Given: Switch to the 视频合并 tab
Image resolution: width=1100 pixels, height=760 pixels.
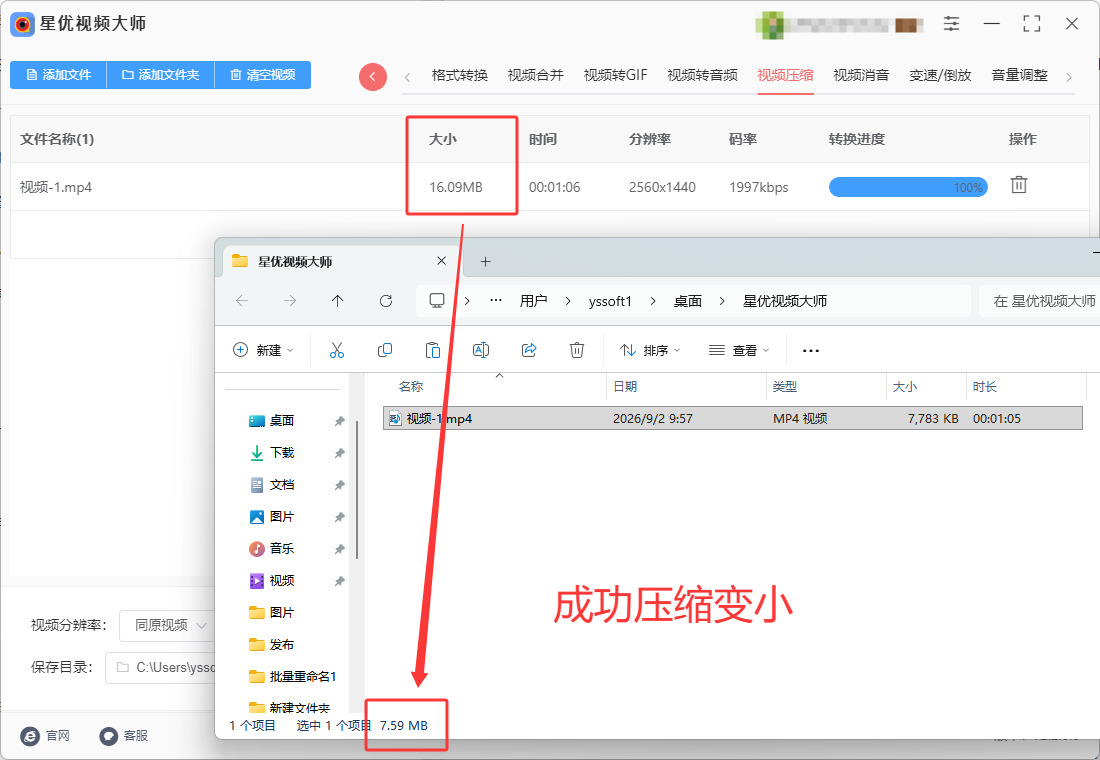Looking at the screenshot, I should point(535,75).
